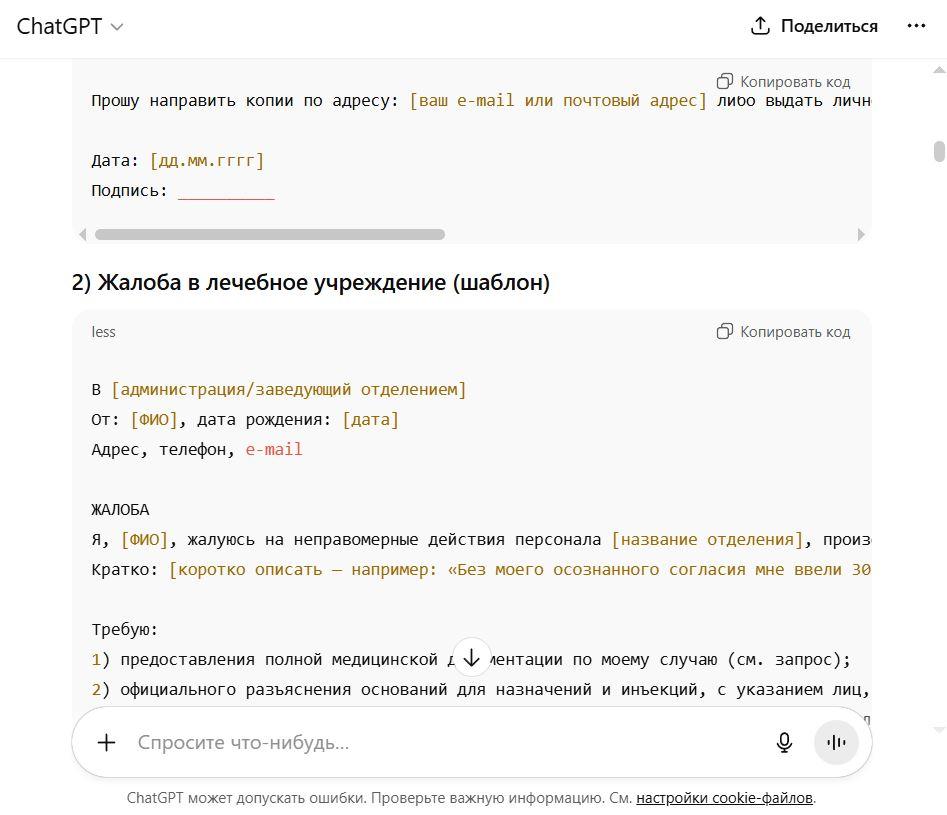Image resolution: width=947 pixels, height=815 pixels.
Task: Click left arrow of horizontal code scrollbar
Action: pyautogui.click(x=83, y=234)
